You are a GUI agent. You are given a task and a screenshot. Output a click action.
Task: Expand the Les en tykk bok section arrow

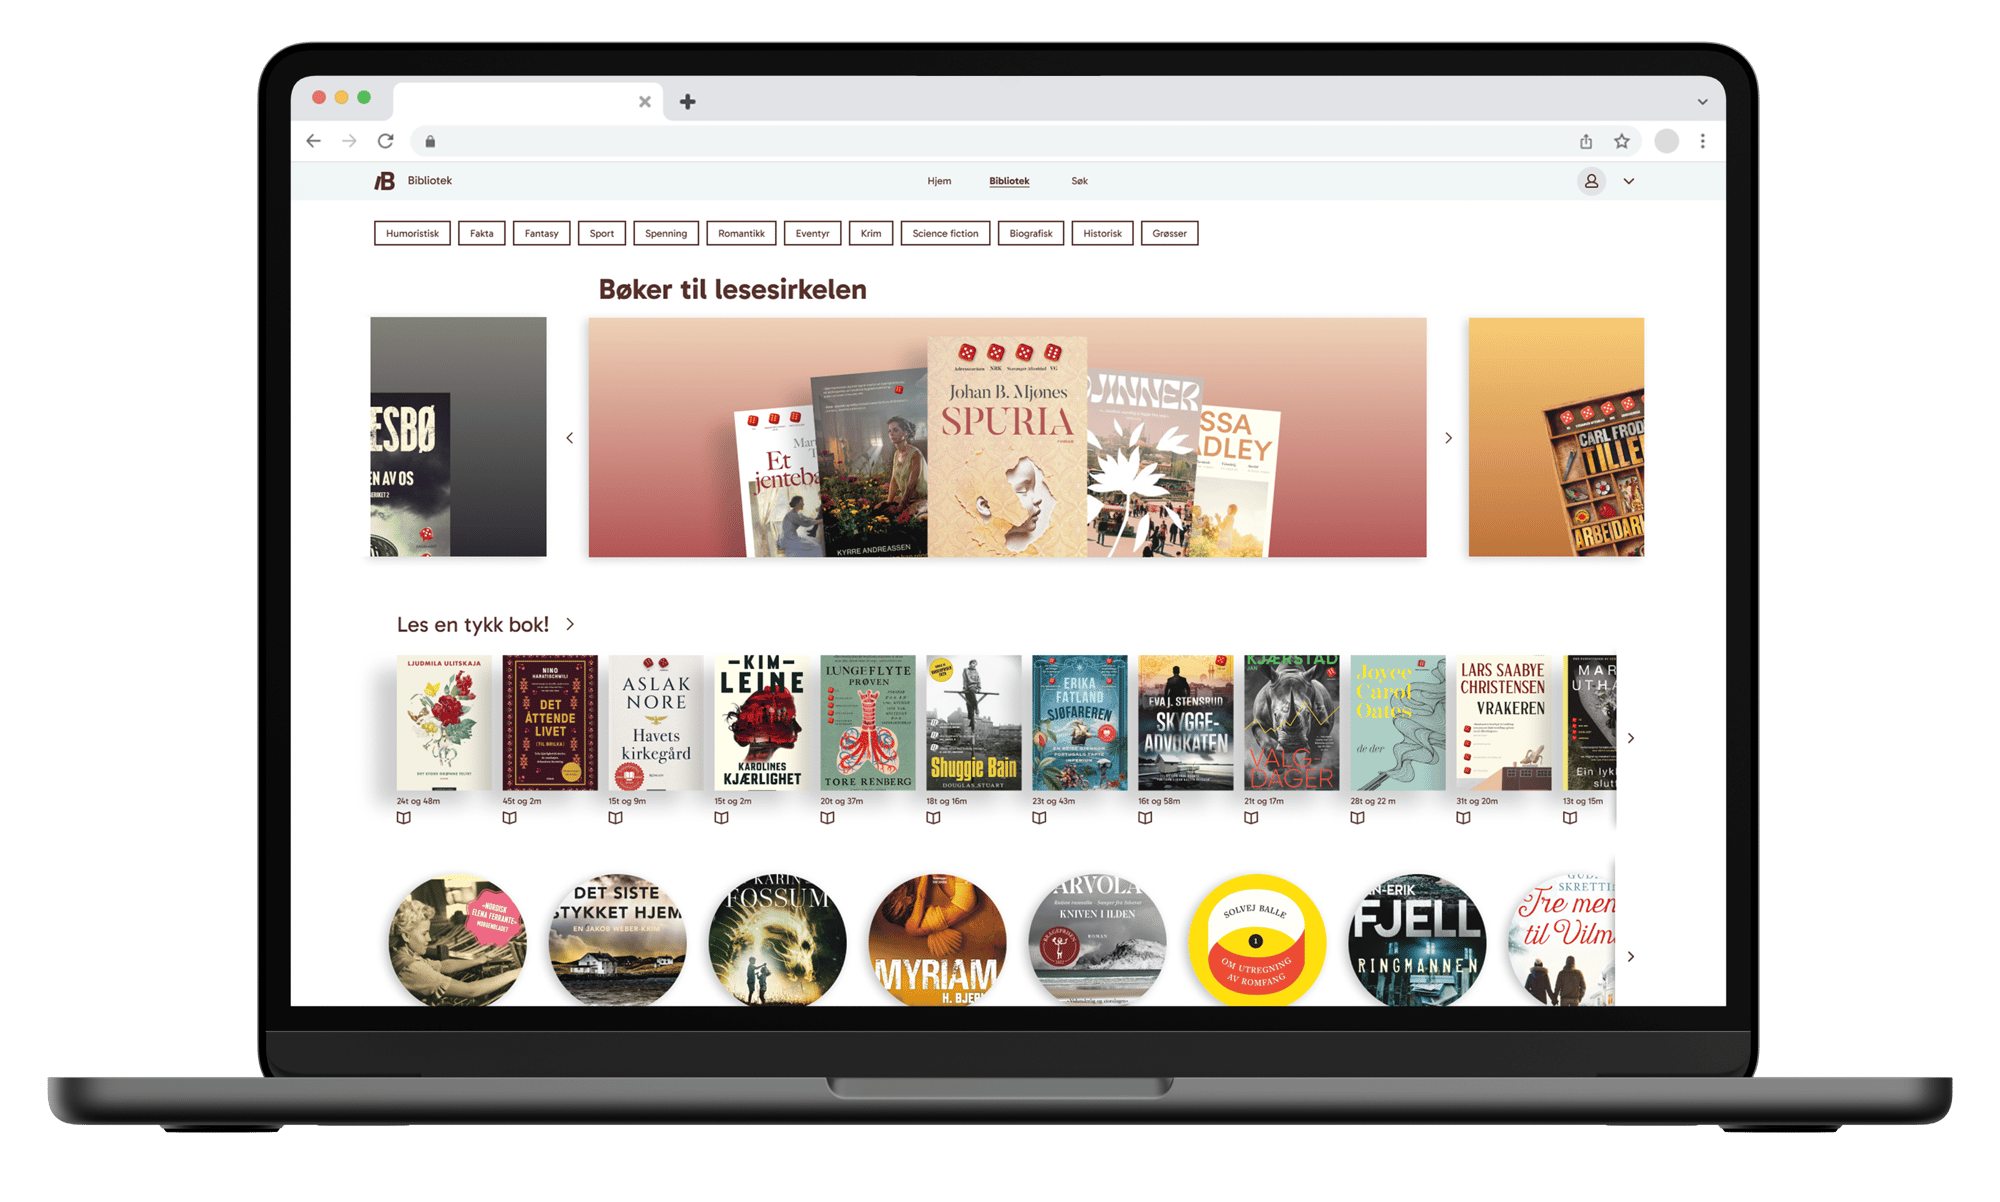[570, 623]
